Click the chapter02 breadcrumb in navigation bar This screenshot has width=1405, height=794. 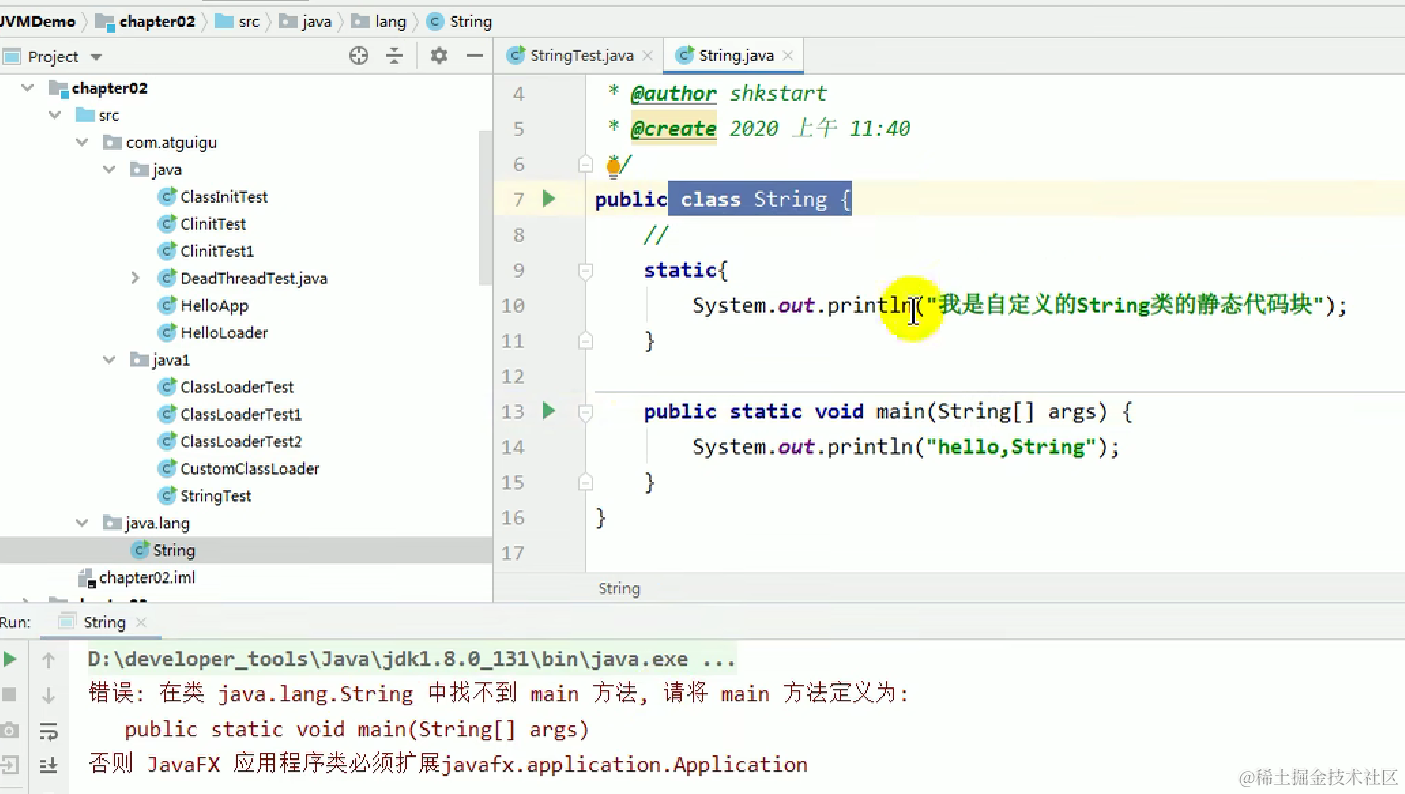click(156, 21)
